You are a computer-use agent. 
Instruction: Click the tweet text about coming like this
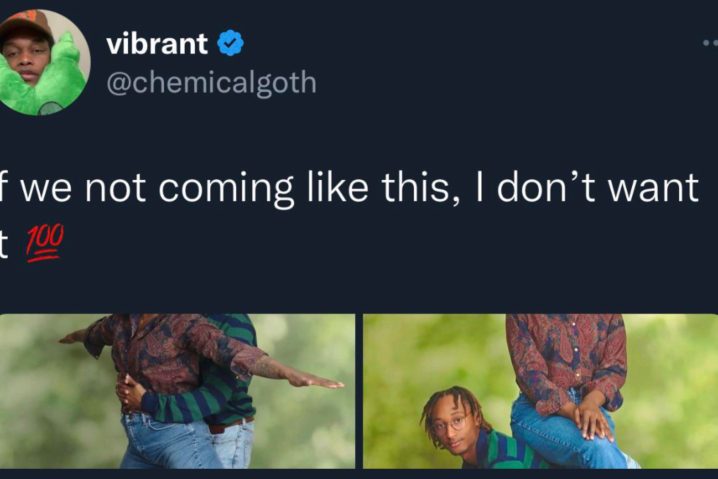[348, 215]
